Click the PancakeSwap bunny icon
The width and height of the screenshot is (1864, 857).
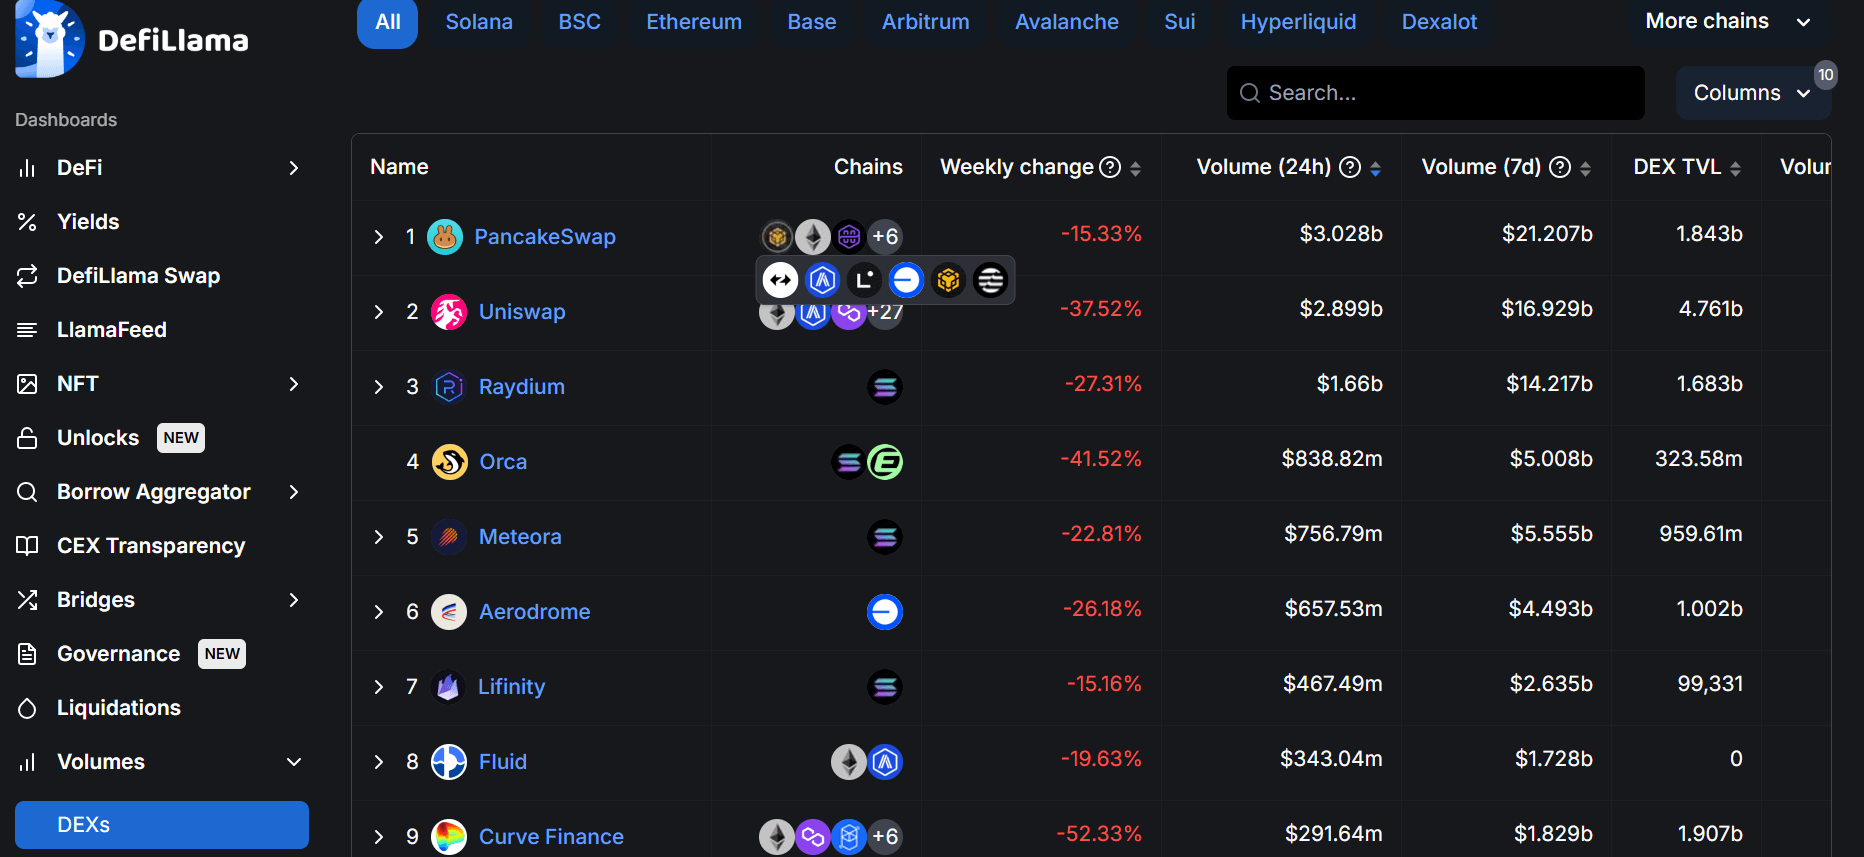[x=445, y=237]
